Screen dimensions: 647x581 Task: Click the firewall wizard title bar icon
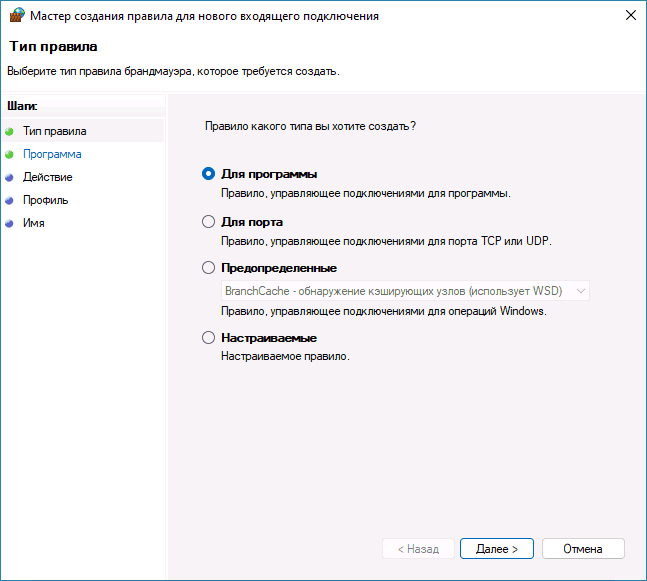17,17
